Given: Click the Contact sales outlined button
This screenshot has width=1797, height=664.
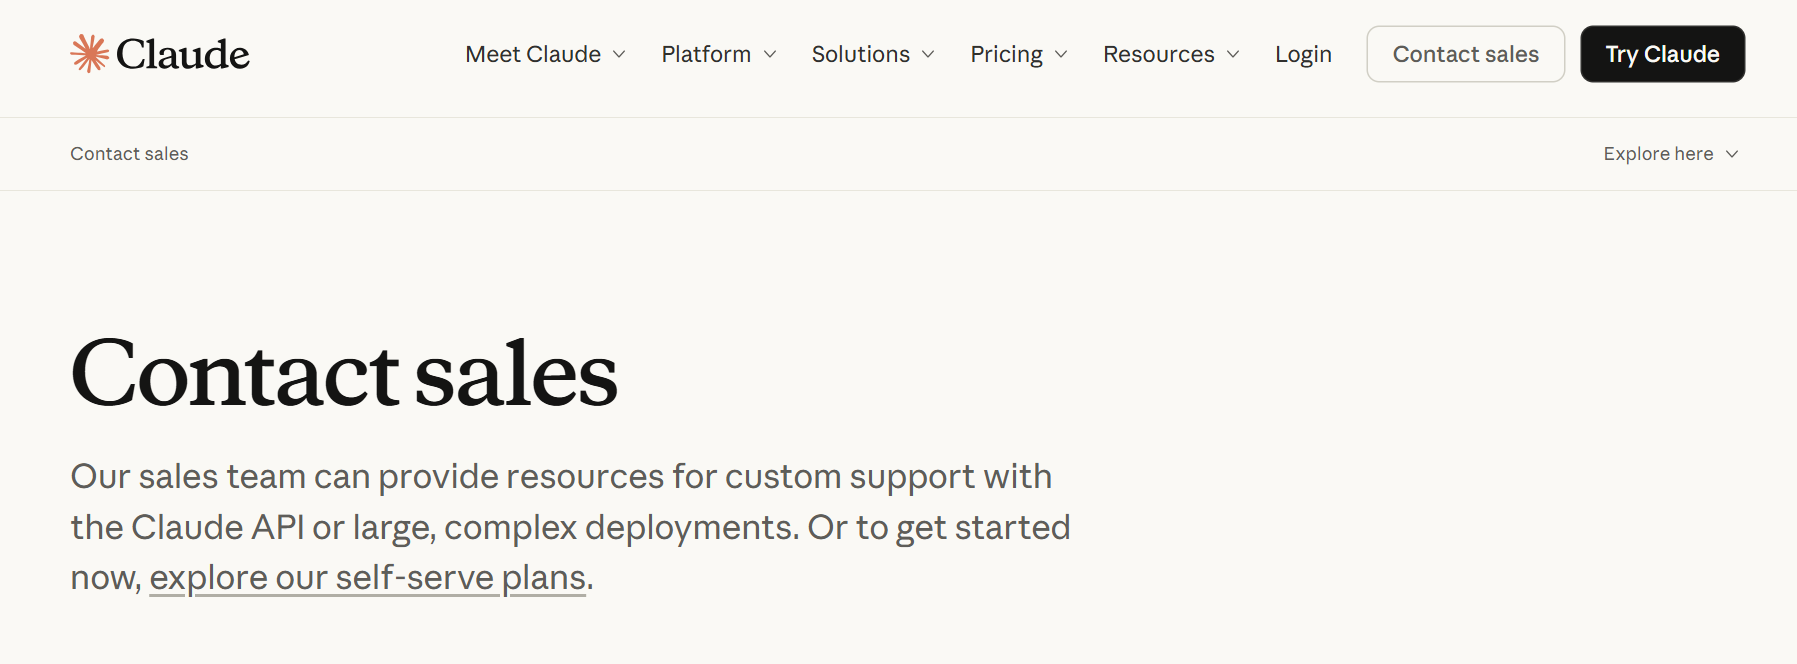Looking at the screenshot, I should coord(1466,54).
